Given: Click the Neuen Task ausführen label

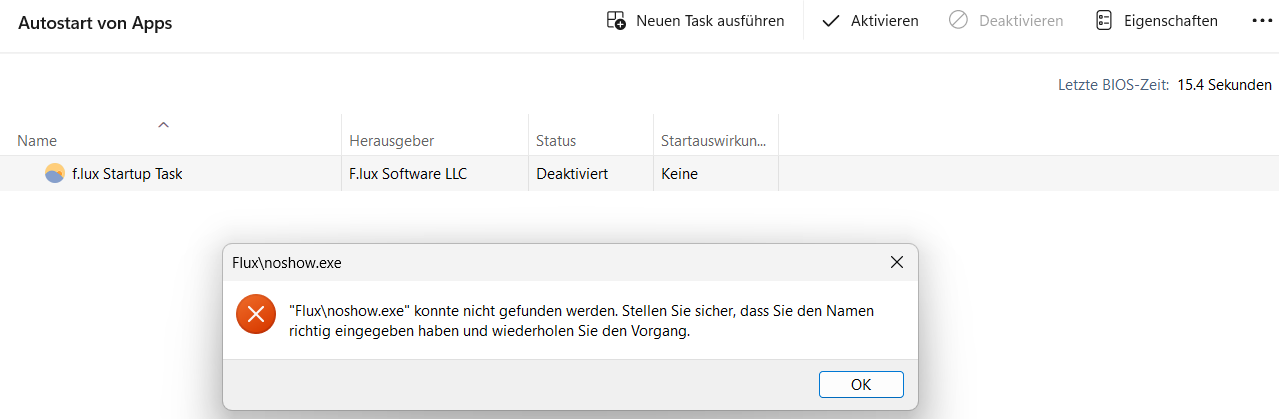Looking at the screenshot, I should (710, 20).
